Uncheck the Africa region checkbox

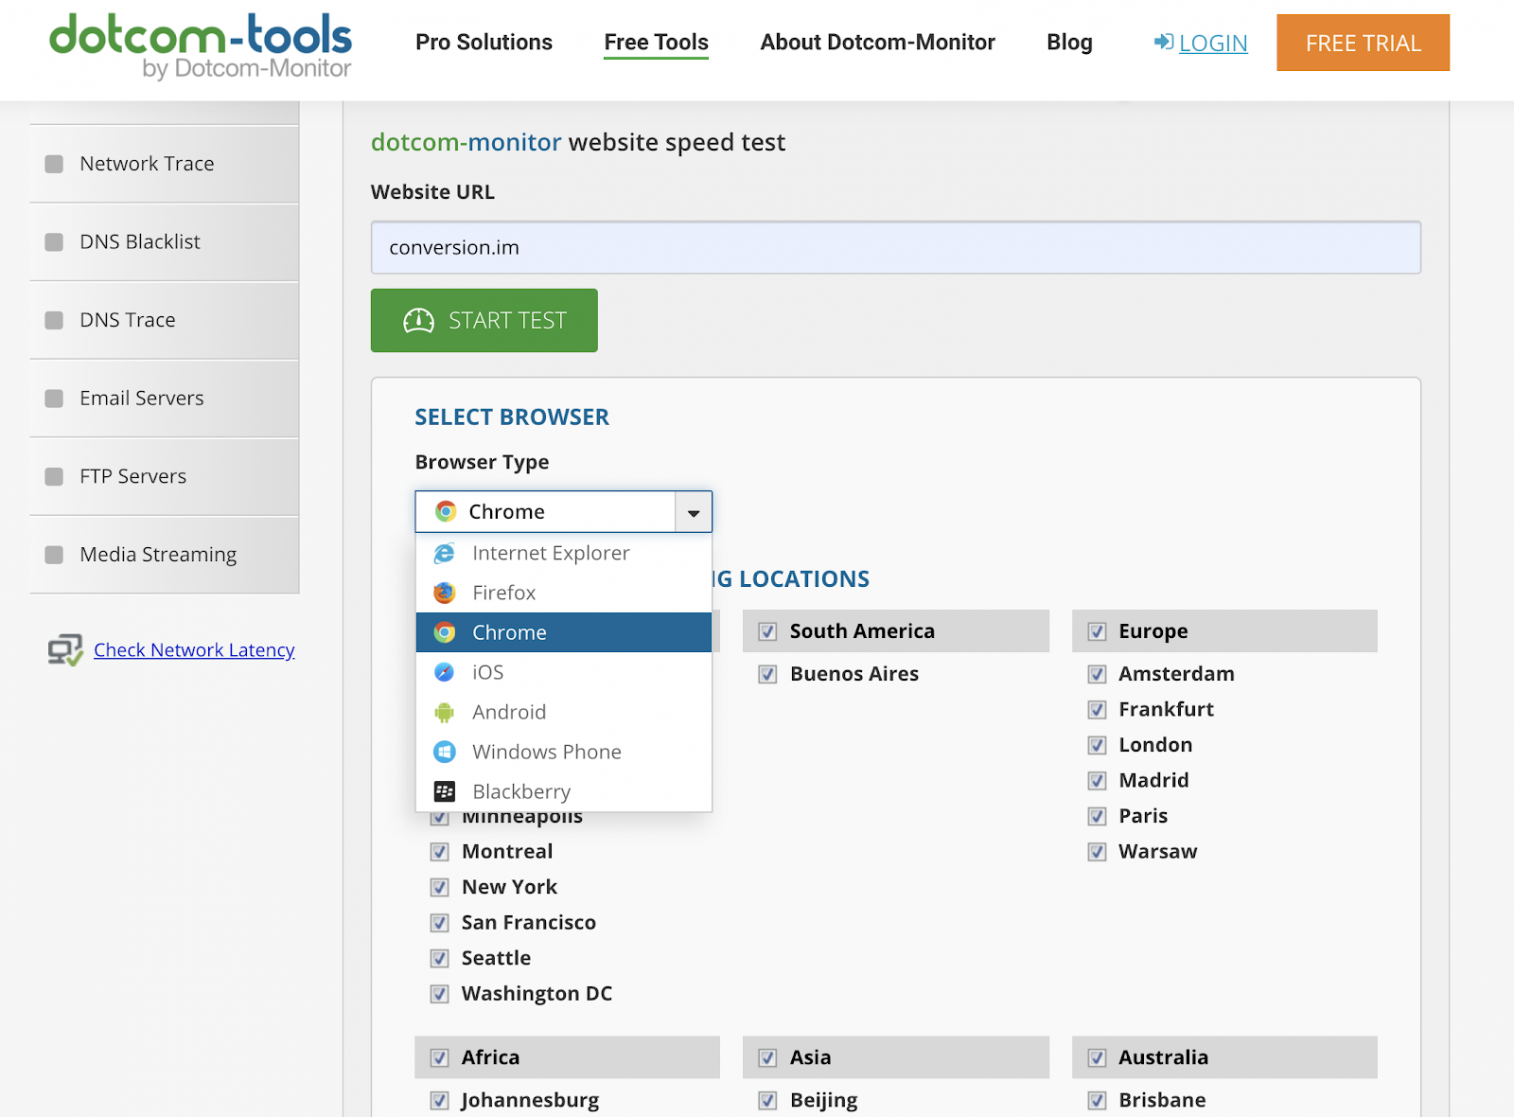[x=439, y=1058]
